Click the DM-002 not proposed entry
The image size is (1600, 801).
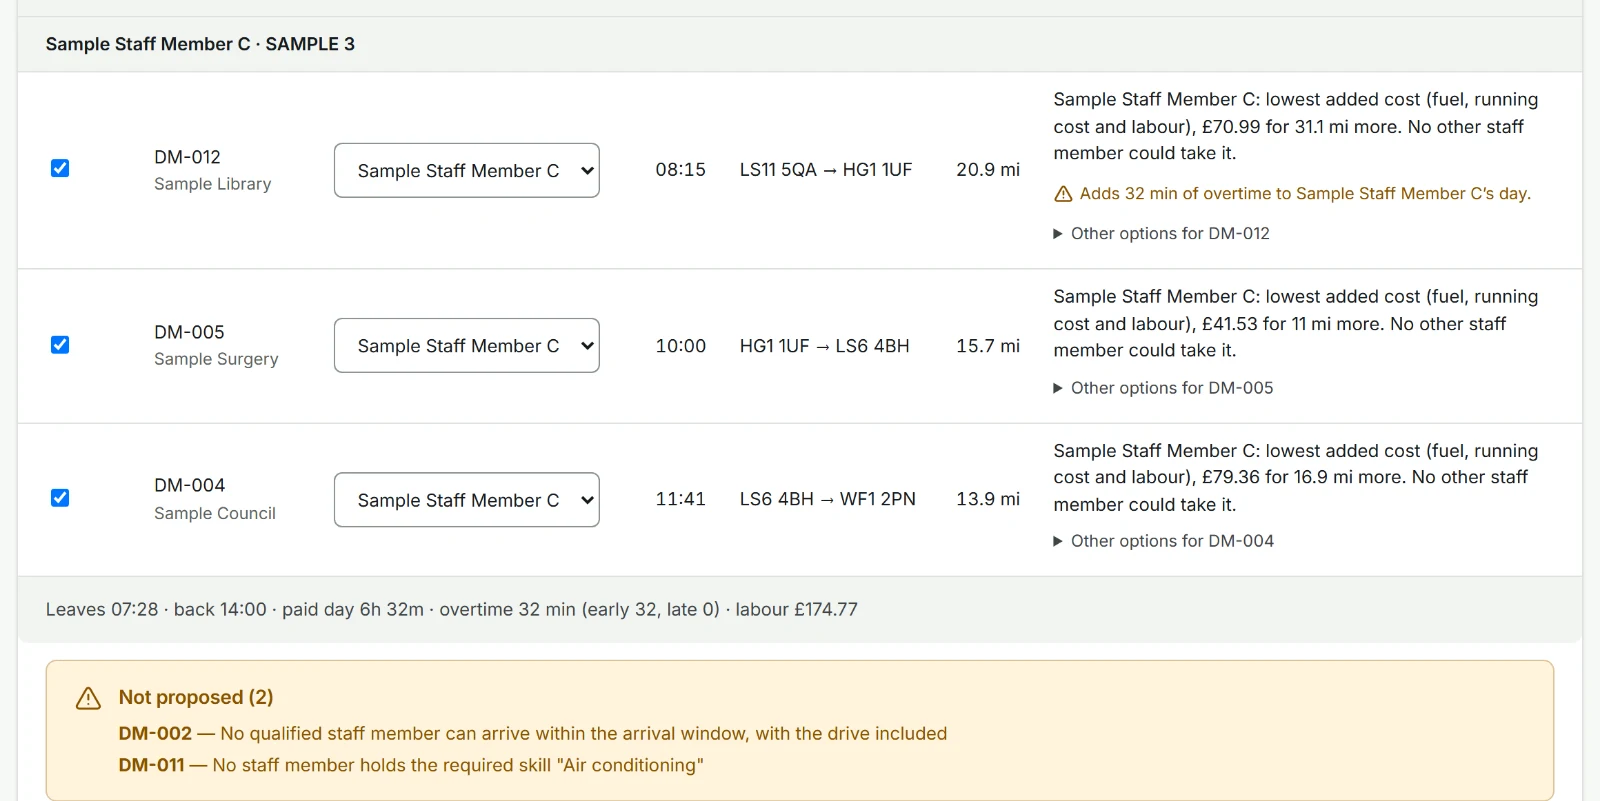tap(533, 733)
